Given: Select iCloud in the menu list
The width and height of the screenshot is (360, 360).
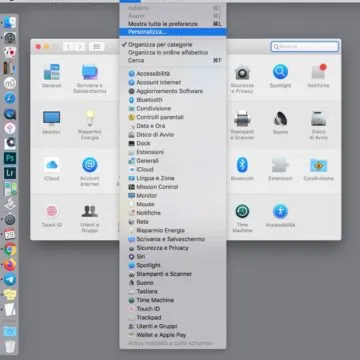Looking at the screenshot, I should click(173, 169).
